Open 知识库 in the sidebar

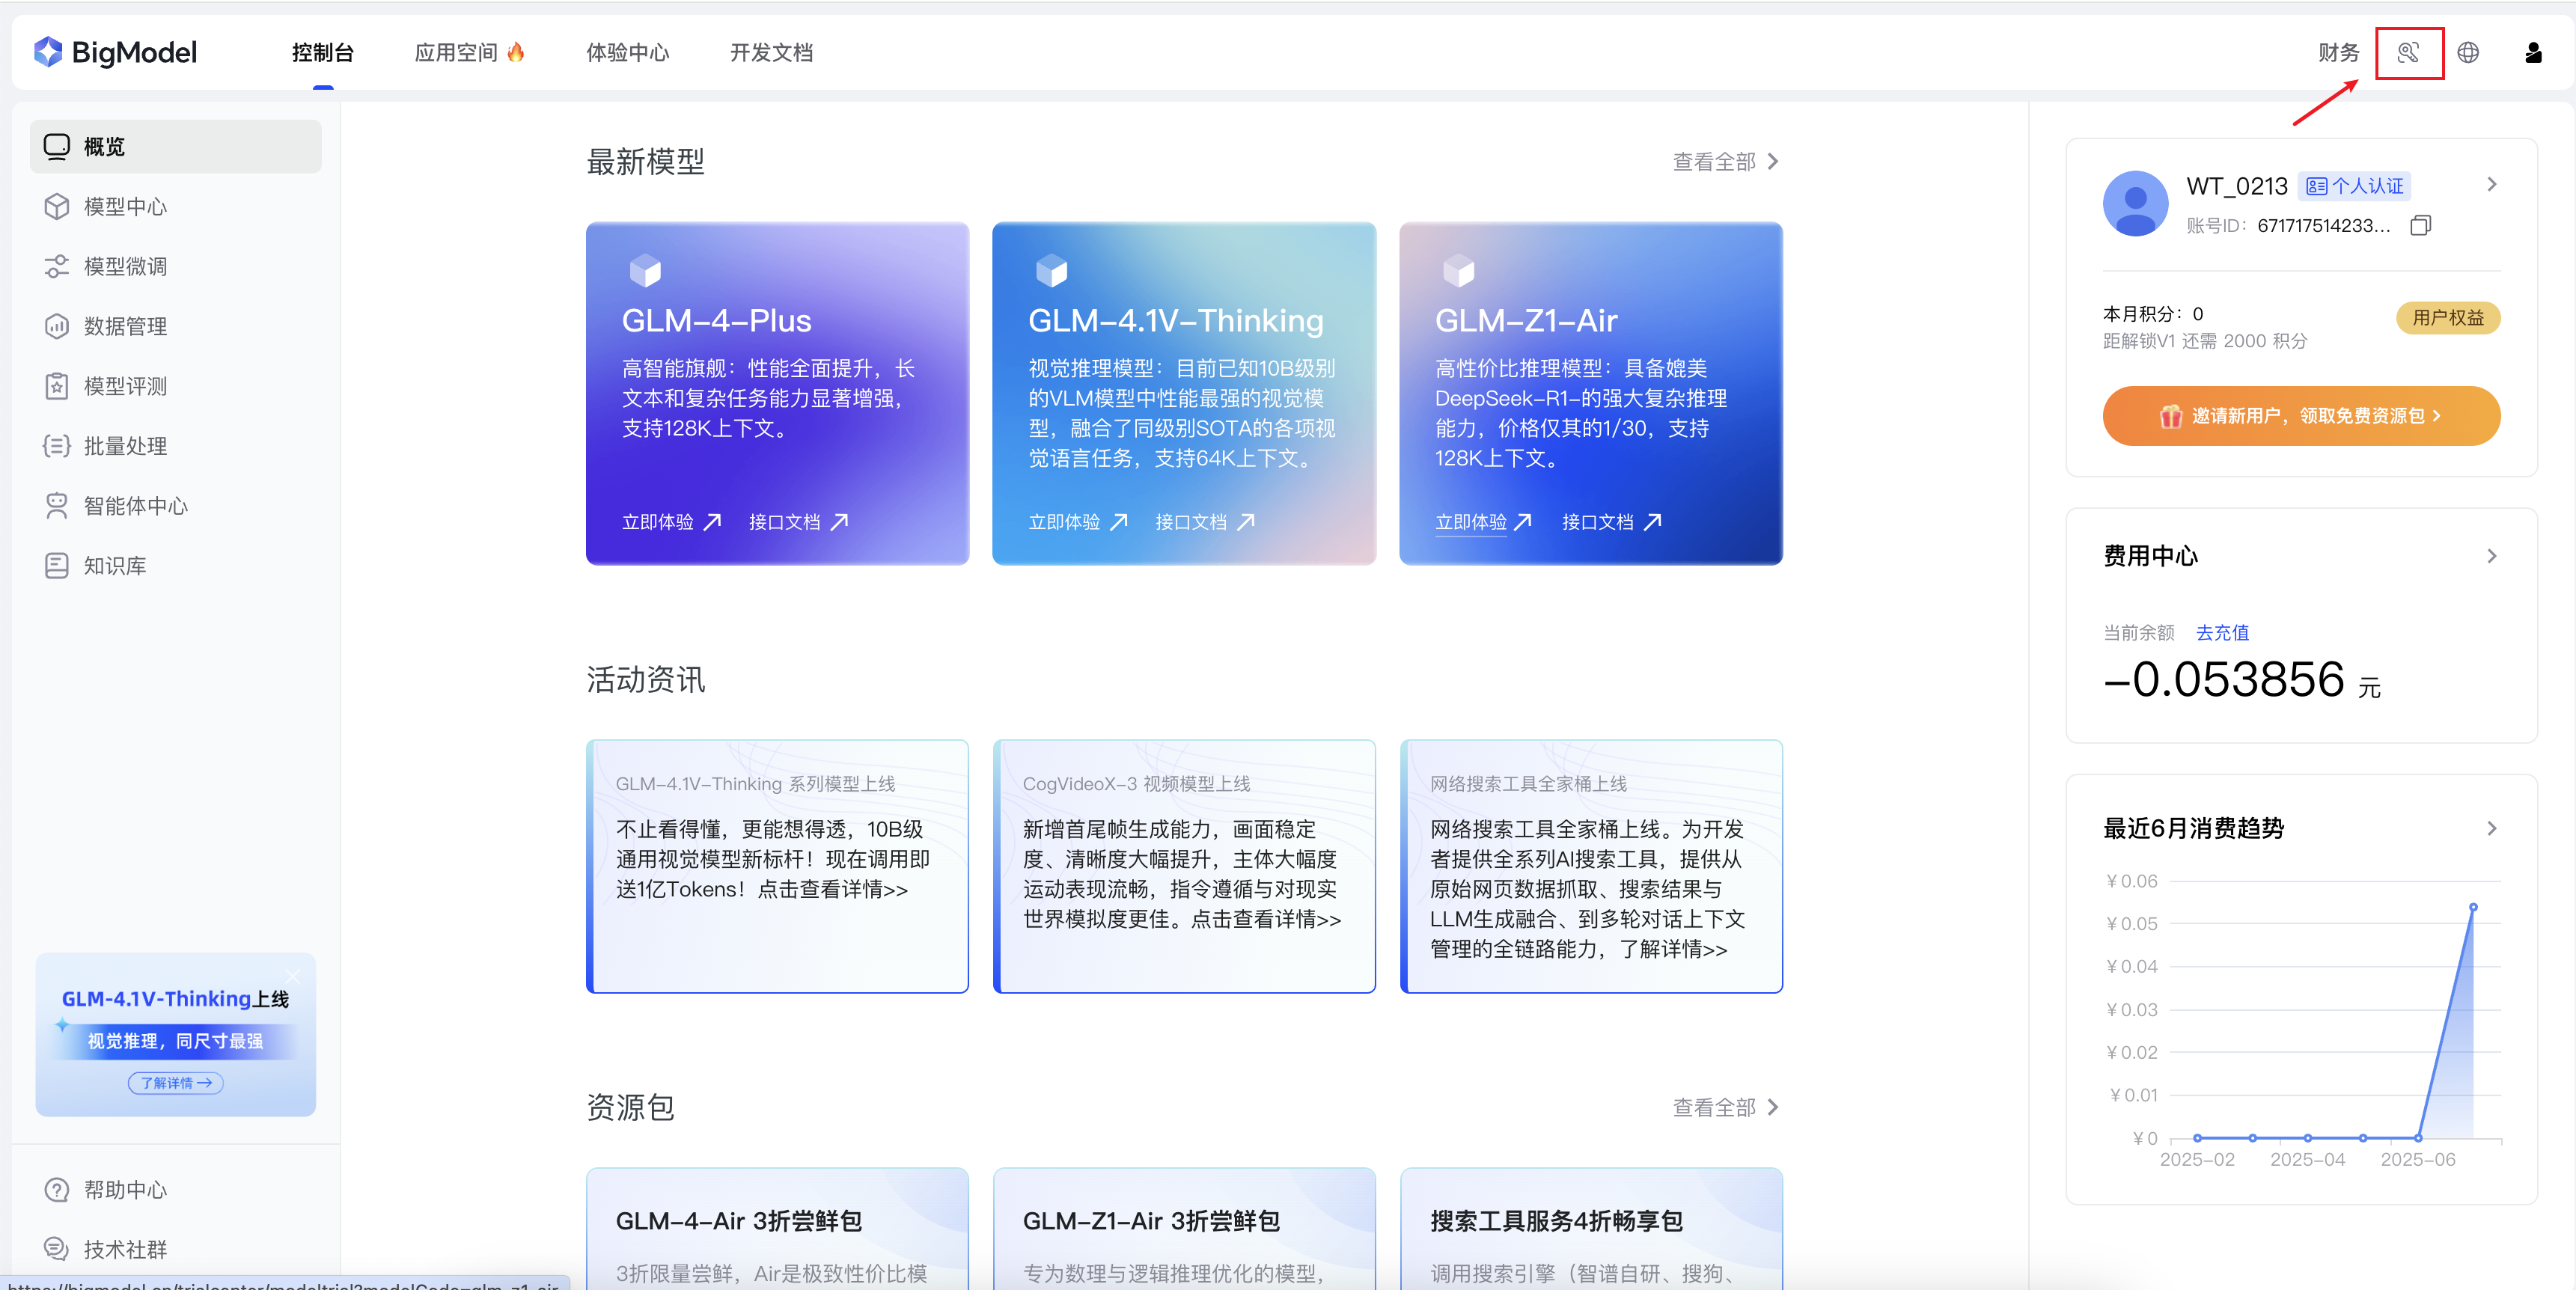pyautogui.click(x=176, y=566)
